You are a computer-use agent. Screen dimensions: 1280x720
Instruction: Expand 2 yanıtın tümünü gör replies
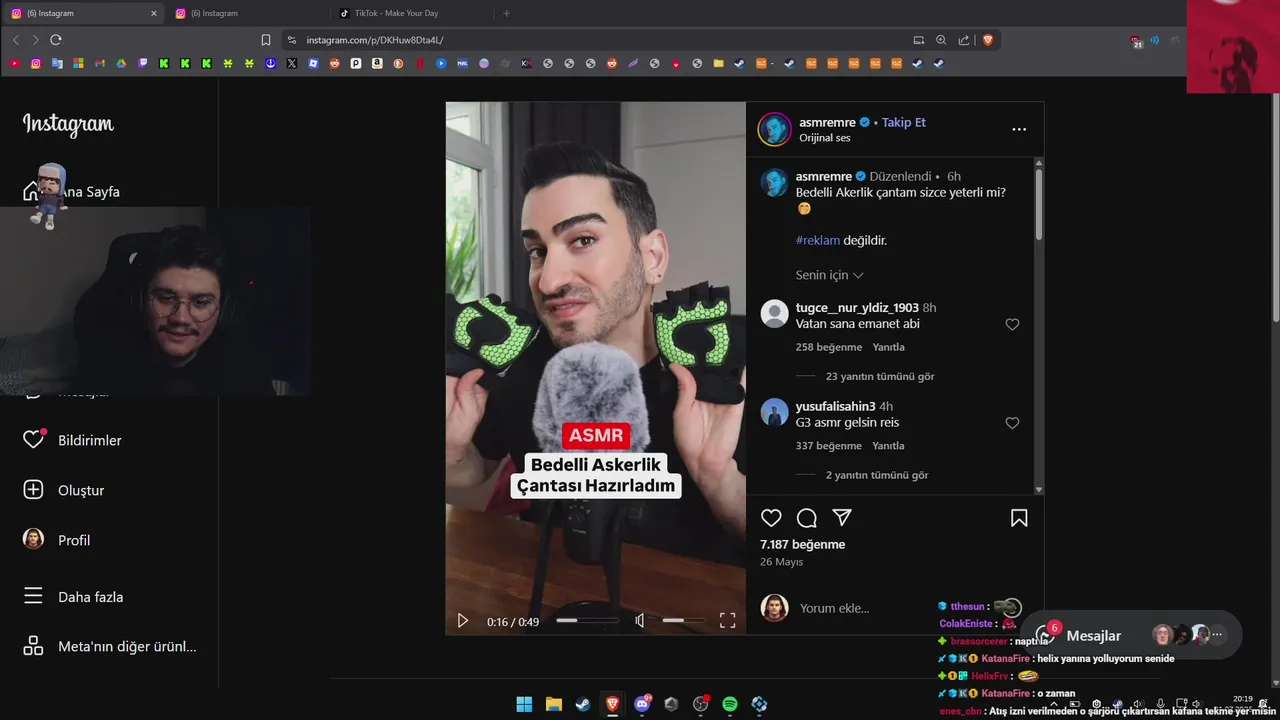point(877,475)
